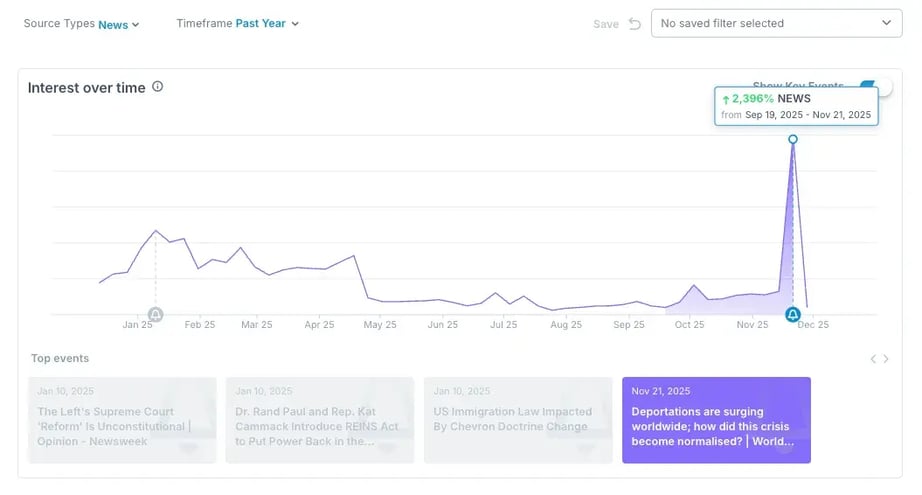Image resolution: width=922 pixels, height=495 pixels.
Task: Click the blue bell marker near Dec 25
Action: [793, 315]
